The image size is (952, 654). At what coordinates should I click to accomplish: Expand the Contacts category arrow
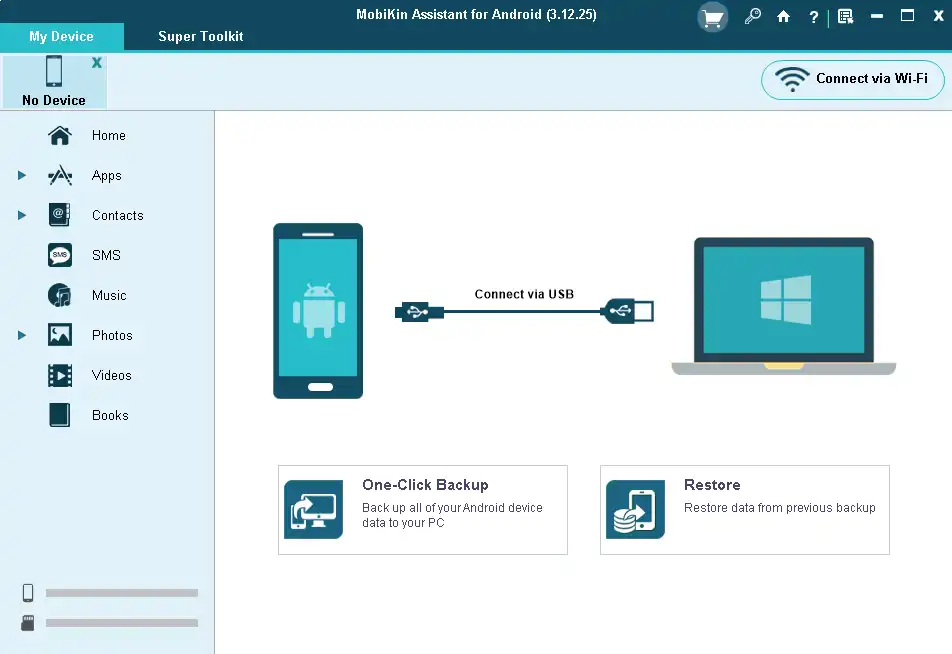[x=22, y=216]
